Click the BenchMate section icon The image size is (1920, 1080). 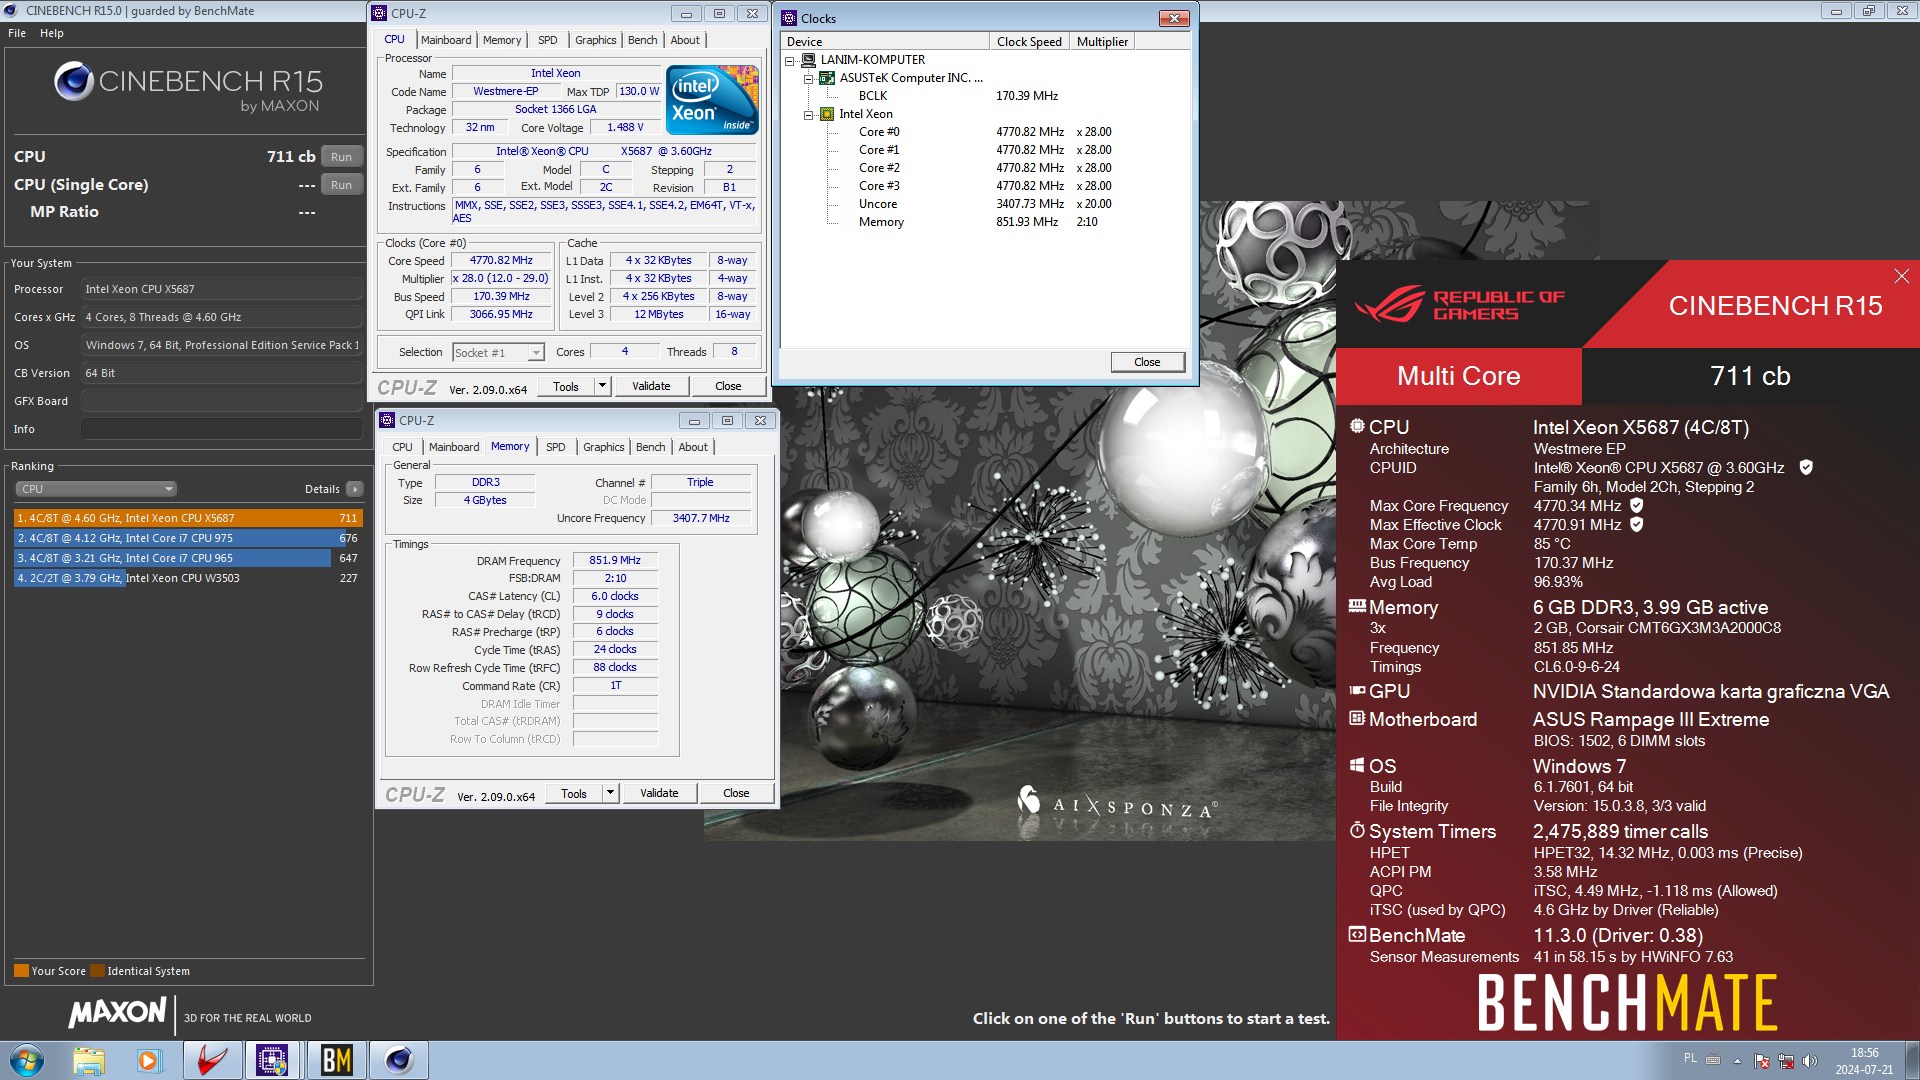pyautogui.click(x=1357, y=934)
